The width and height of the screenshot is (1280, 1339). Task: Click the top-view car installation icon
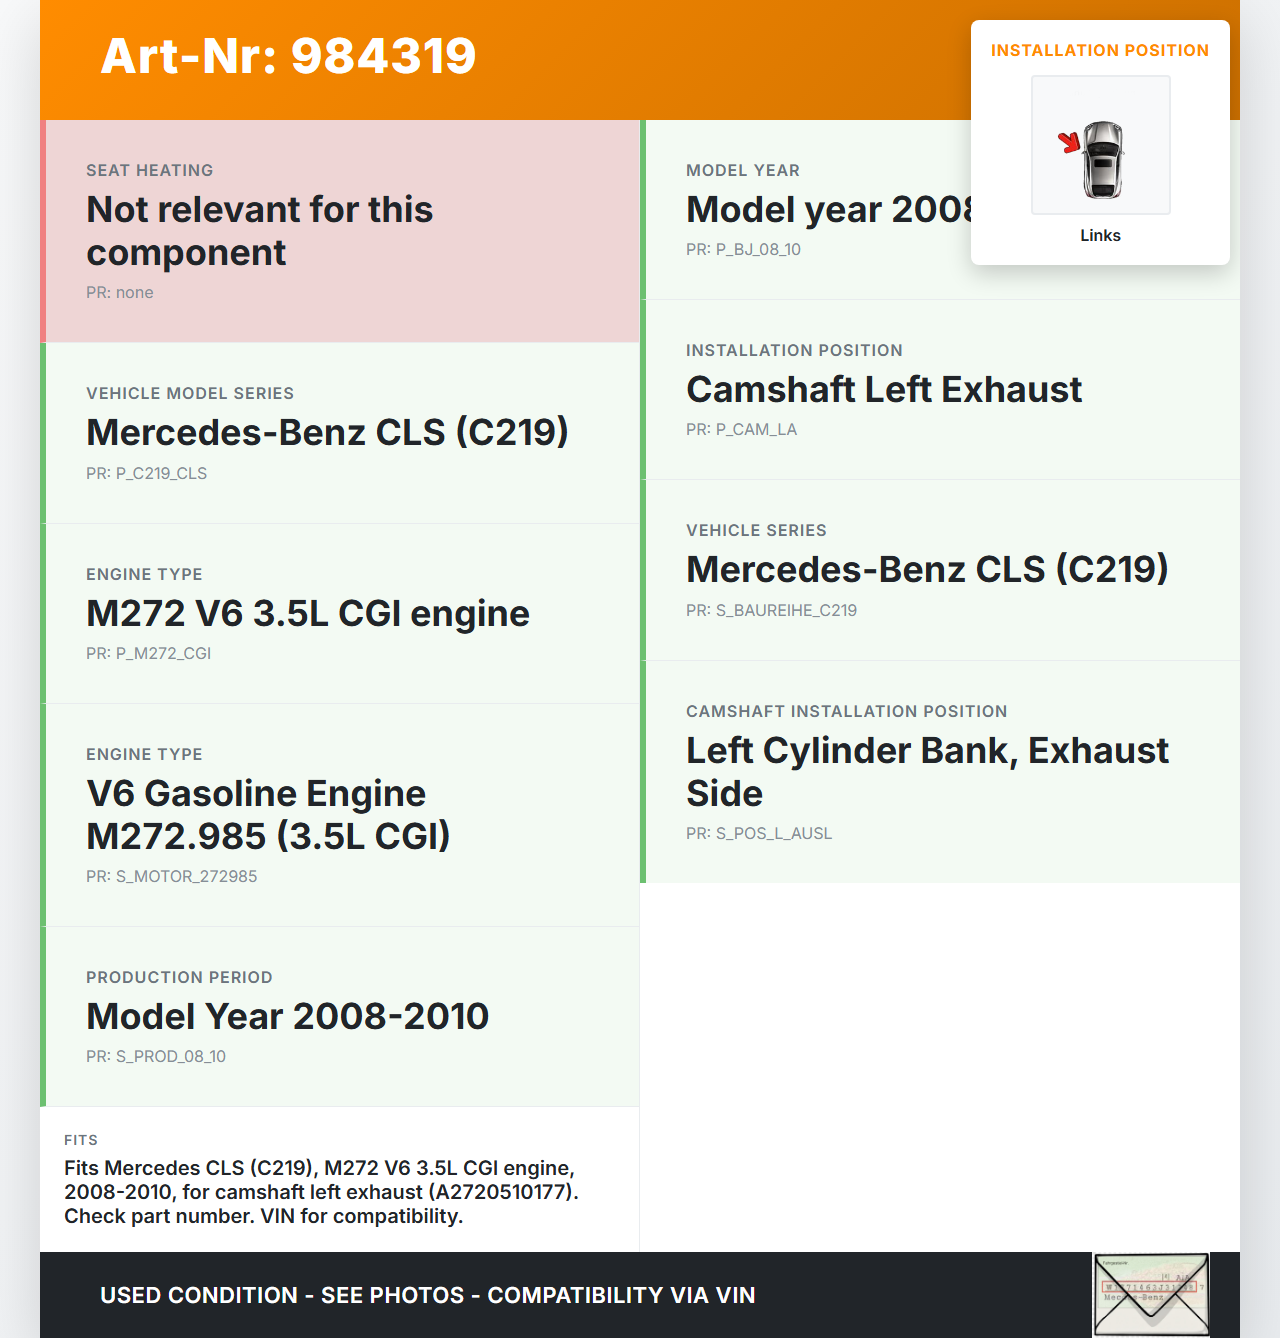tap(1103, 160)
